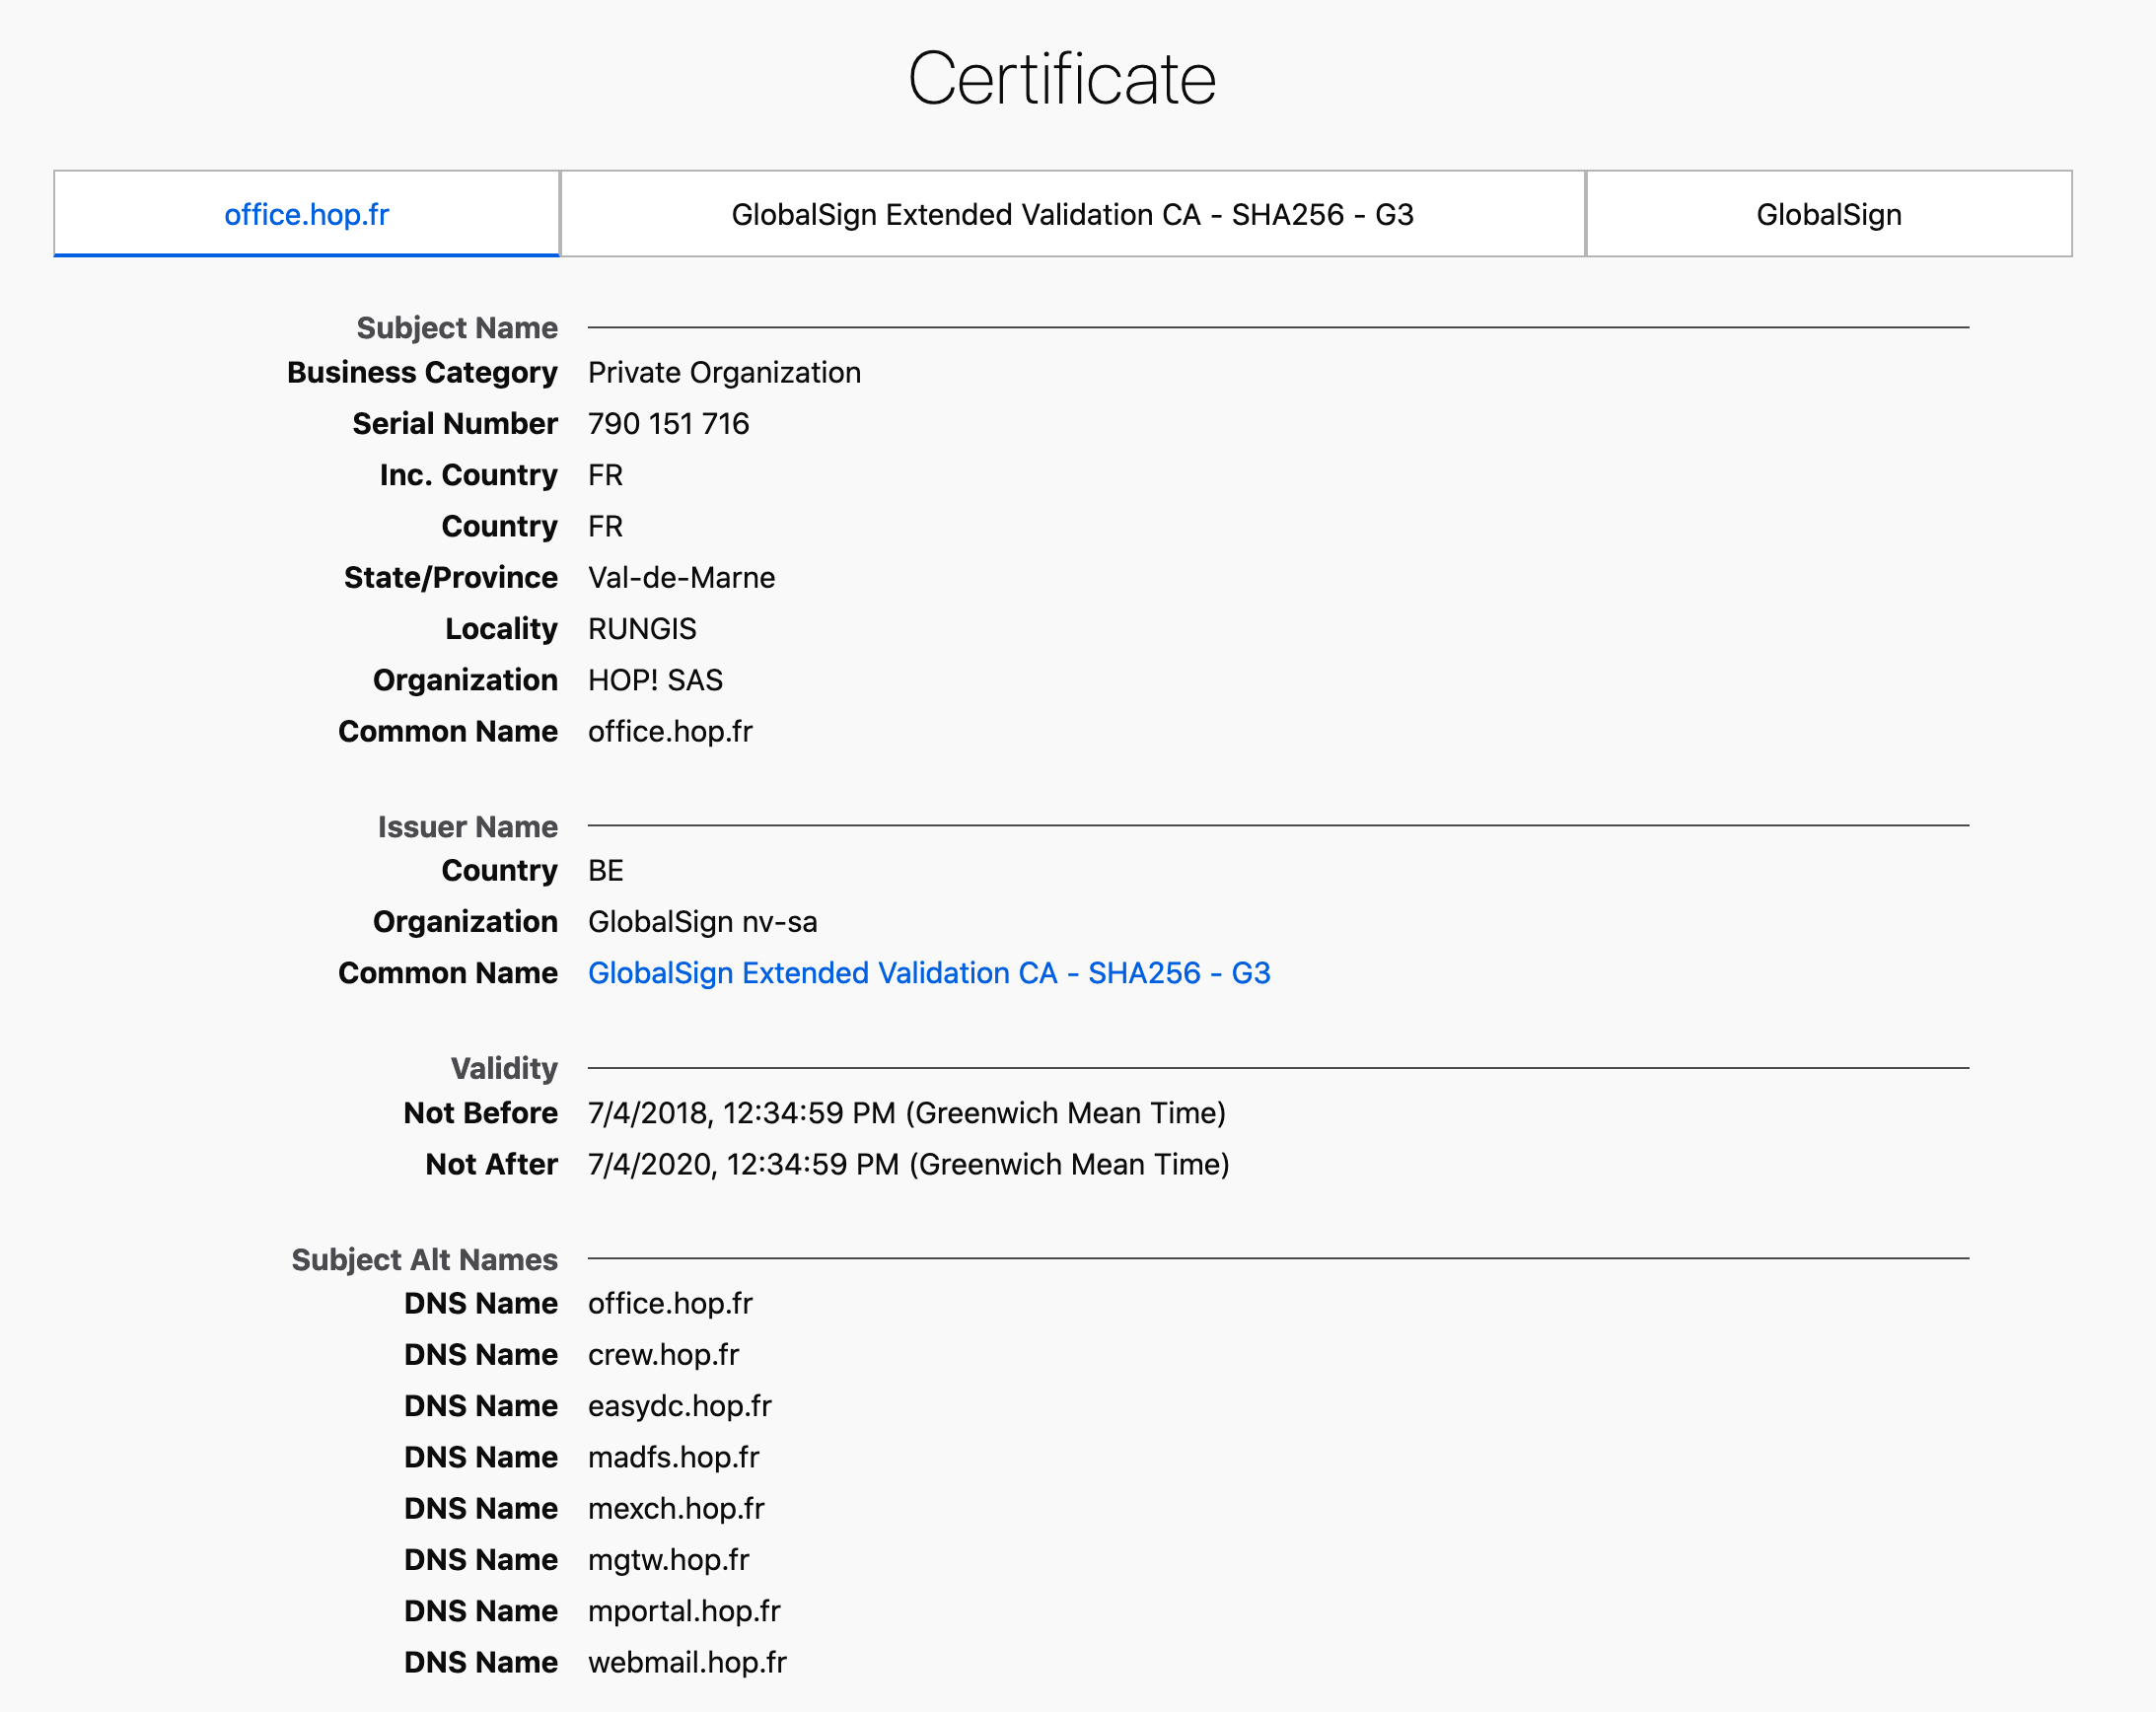Viewport: 2156px width, 1712px height.
Task: Click subject Common Name office.hop.fr value
Action: pos(670,732)
